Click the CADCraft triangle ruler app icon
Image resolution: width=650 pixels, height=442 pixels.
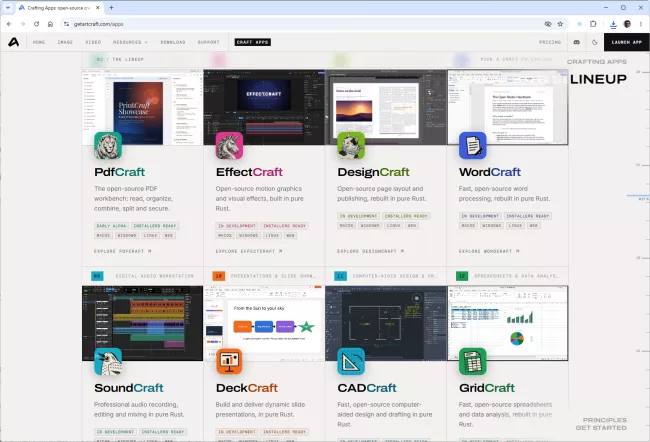point(351,362)
